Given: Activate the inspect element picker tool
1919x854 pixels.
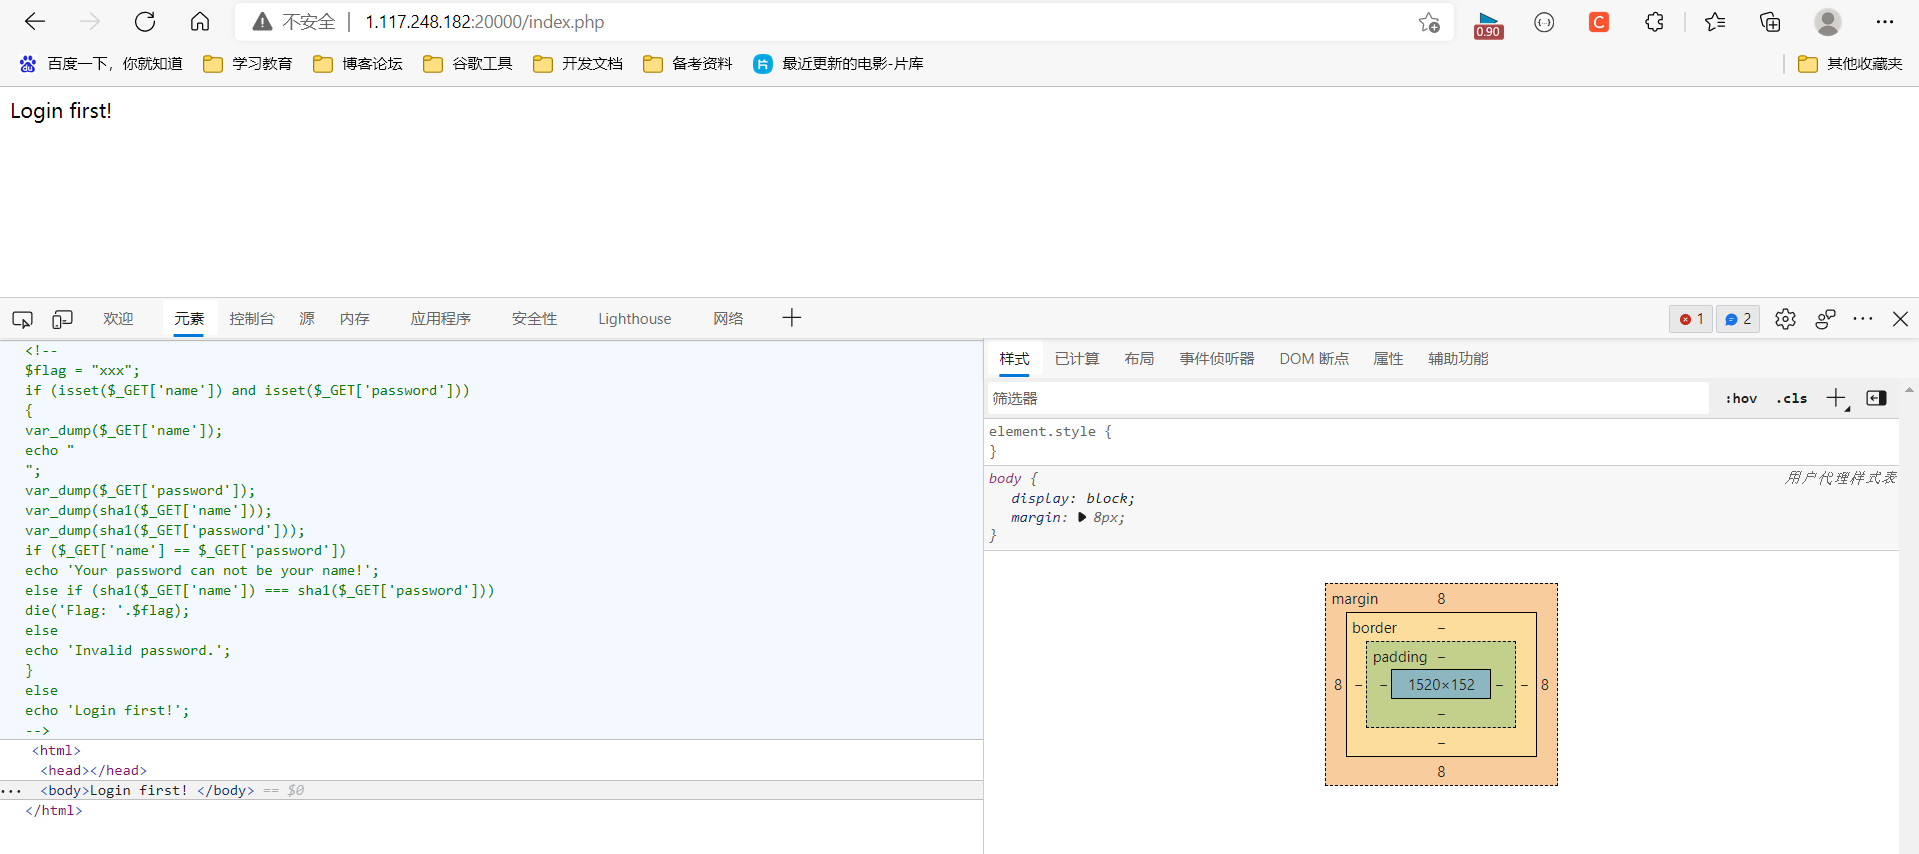Looking at the screenshot, I should [x=22, y=319].
